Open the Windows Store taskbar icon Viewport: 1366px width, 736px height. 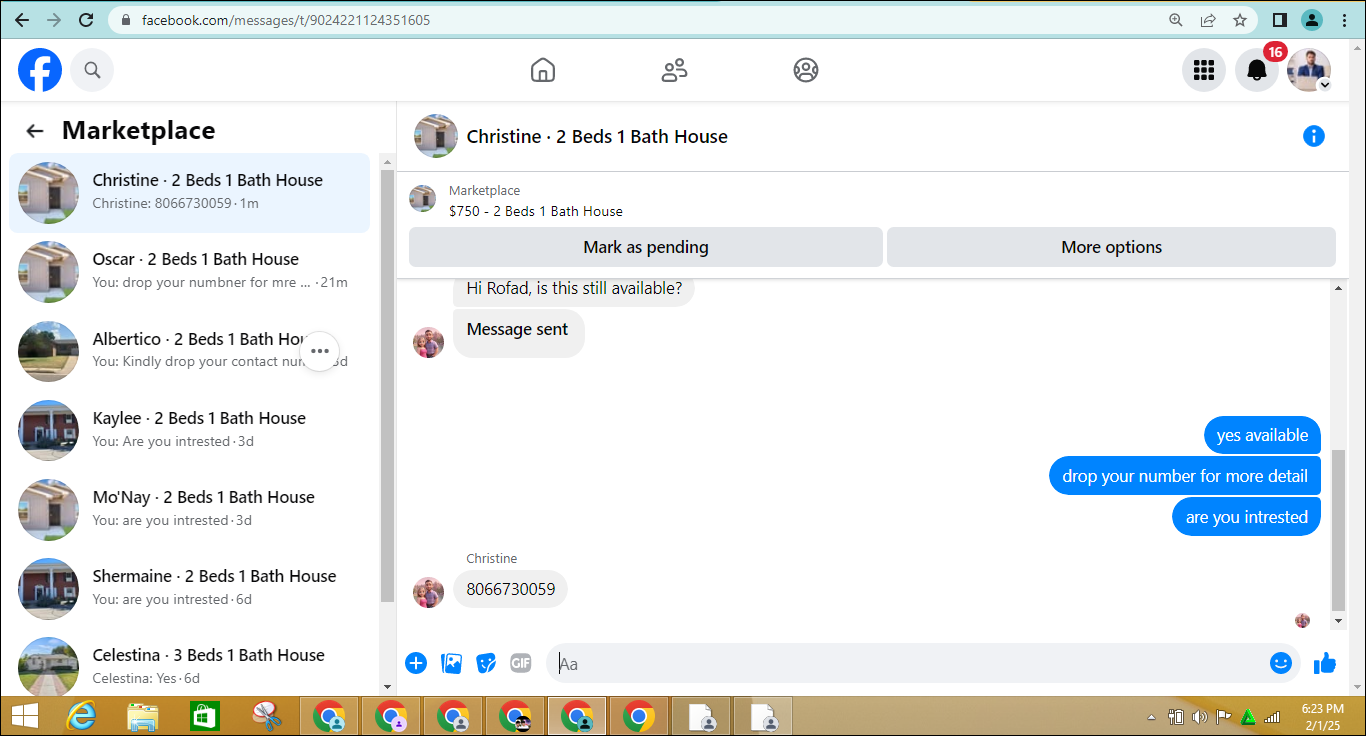tap(204, 716)
